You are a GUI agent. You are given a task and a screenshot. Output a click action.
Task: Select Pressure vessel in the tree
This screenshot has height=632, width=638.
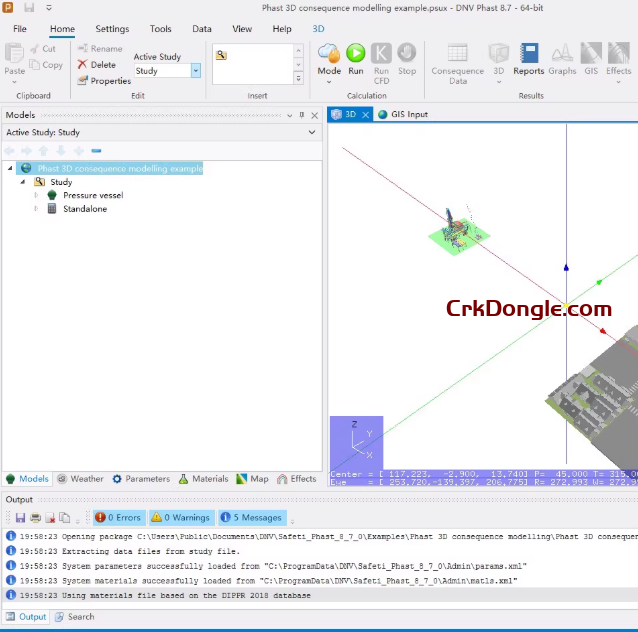[x=93, y=195]
